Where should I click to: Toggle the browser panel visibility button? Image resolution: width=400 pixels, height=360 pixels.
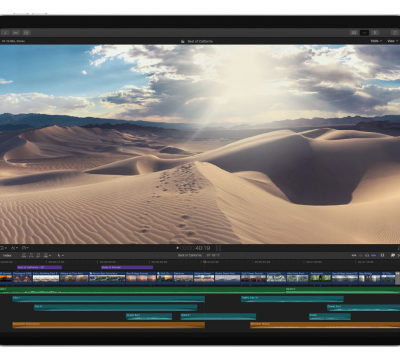pos(354,33)
